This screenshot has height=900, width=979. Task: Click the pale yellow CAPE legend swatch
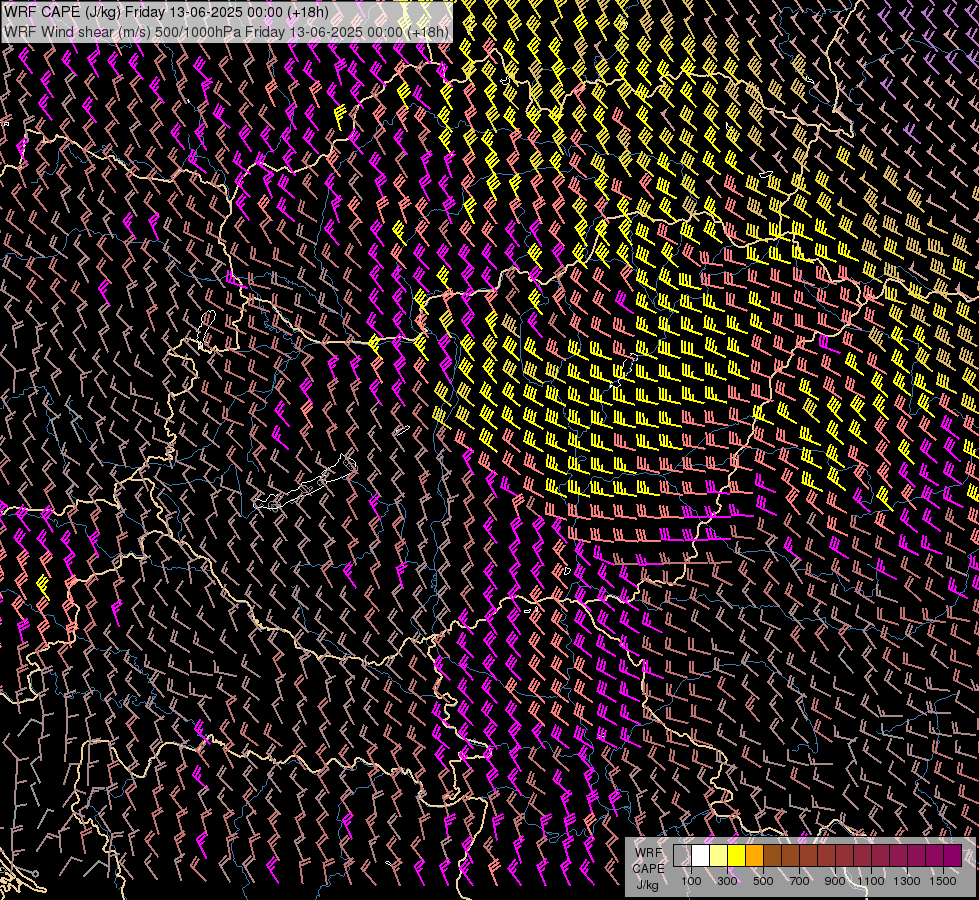tap(719, 856)
